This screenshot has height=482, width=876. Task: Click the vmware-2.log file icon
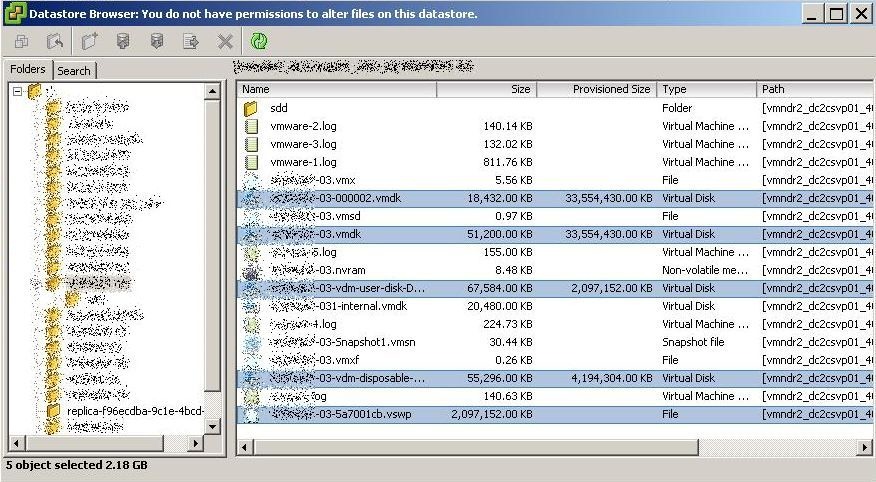coord(251,126)
